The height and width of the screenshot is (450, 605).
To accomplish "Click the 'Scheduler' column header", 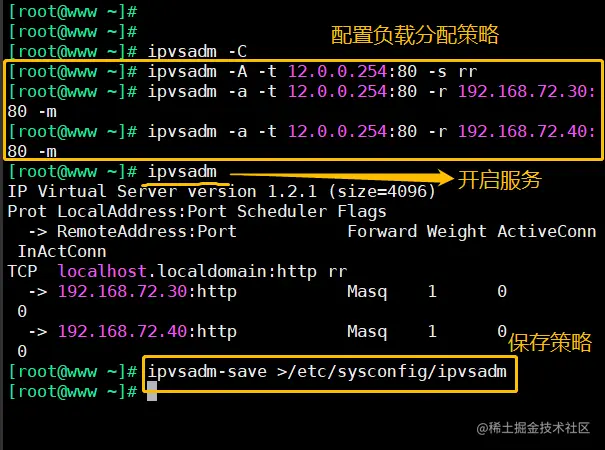I will tap(282, 211).
